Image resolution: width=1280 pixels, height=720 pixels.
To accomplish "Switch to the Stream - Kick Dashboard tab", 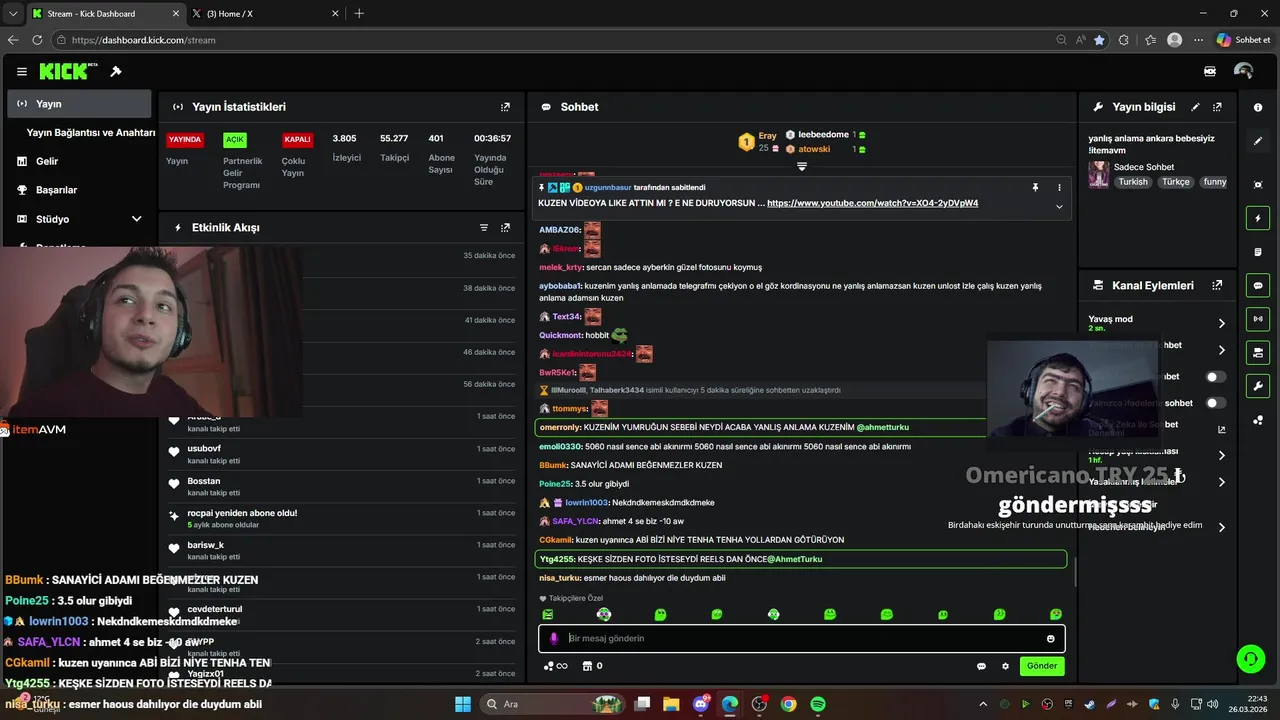I will click(106, 13).
